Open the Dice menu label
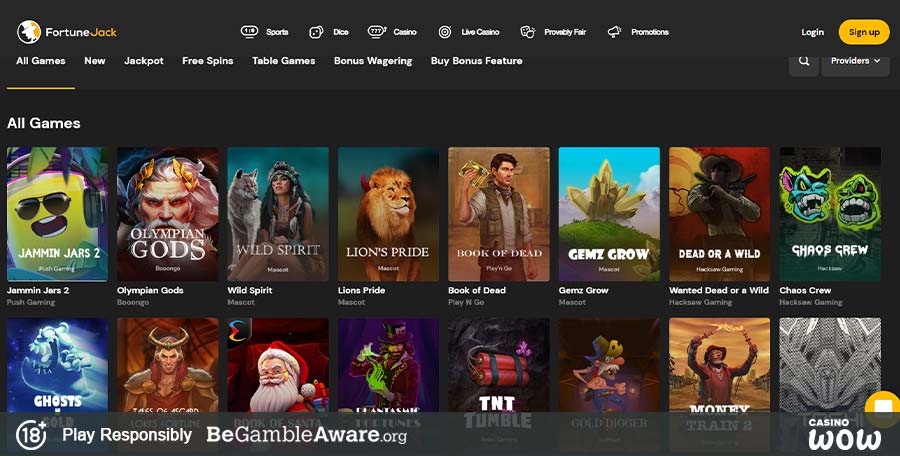This screenshot has width=900, height=456. point(341,32)
